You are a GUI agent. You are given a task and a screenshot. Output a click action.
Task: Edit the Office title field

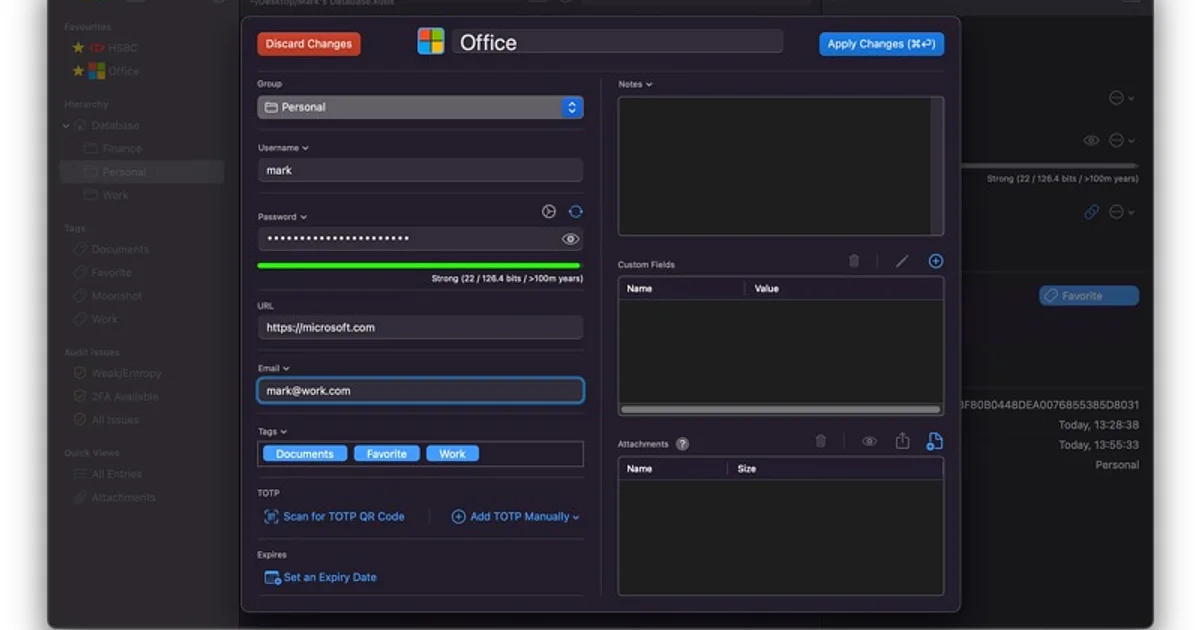pos(617,42)
